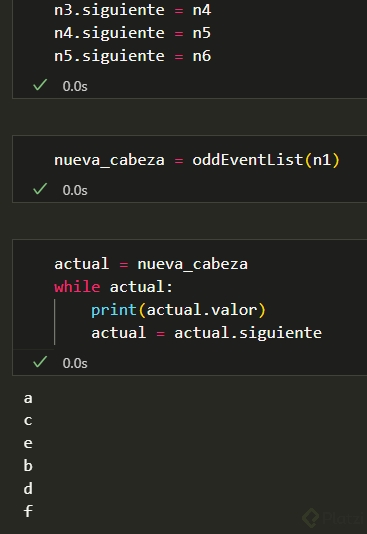Click the 0.0s time under nueva_cabeza cell

click(x=75, y=190)
